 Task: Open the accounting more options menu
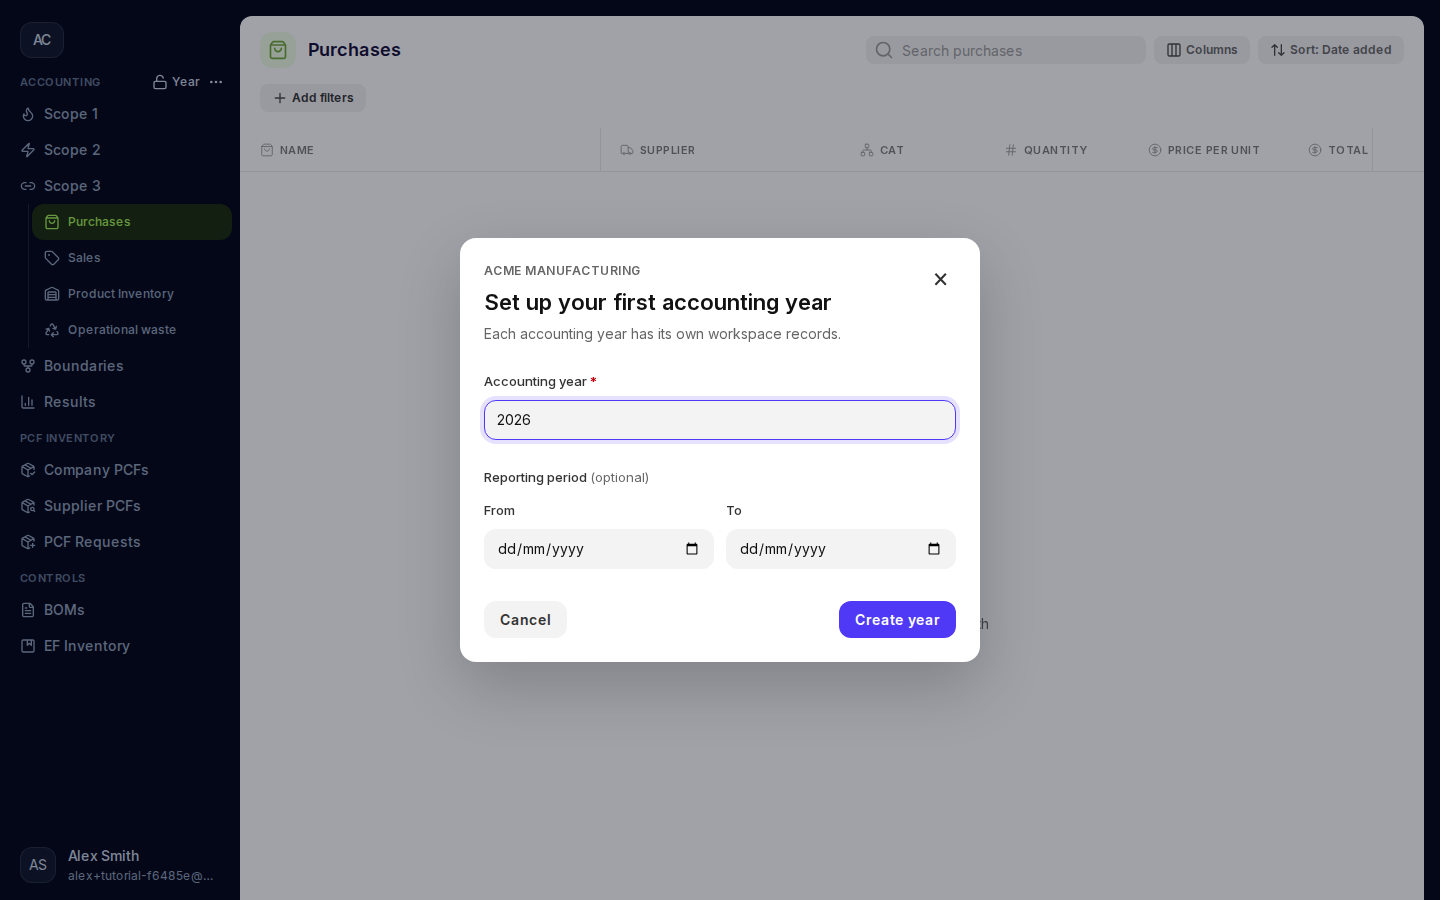point(216,82)
